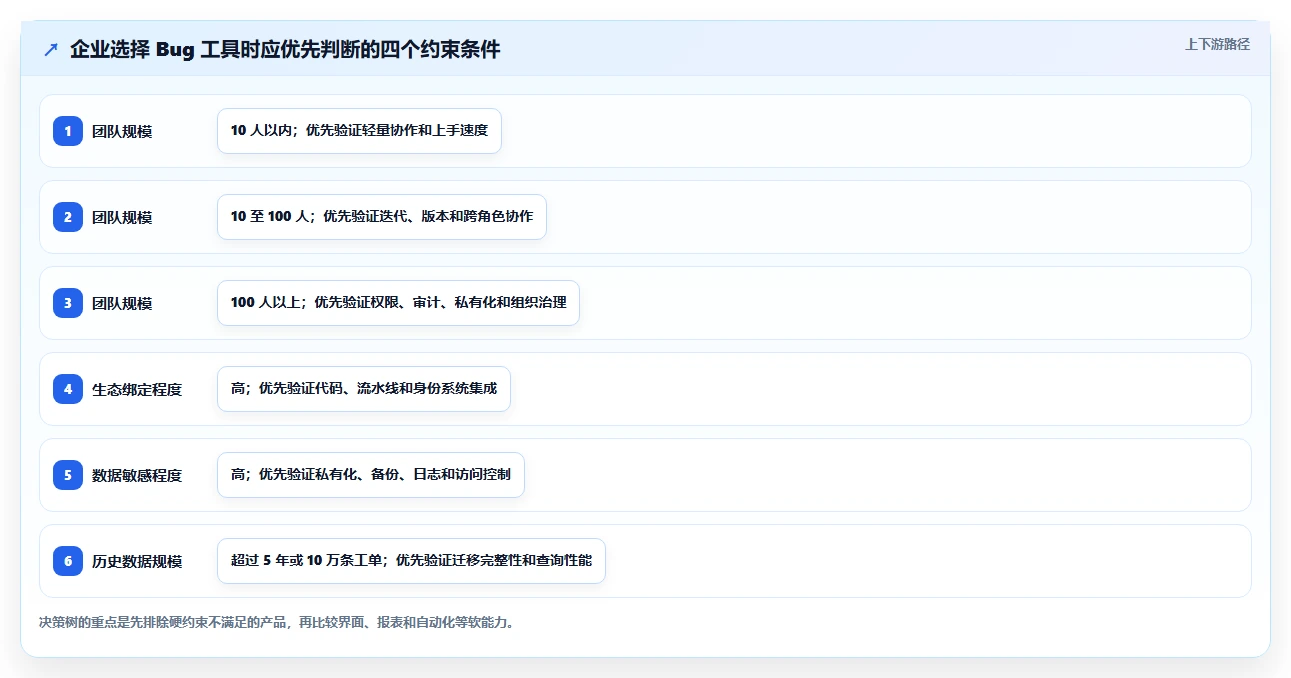Click the title 企业选择 Bug 工具时应优先判断的四个约束条件

pyautogui.click(x=285, y=49)
